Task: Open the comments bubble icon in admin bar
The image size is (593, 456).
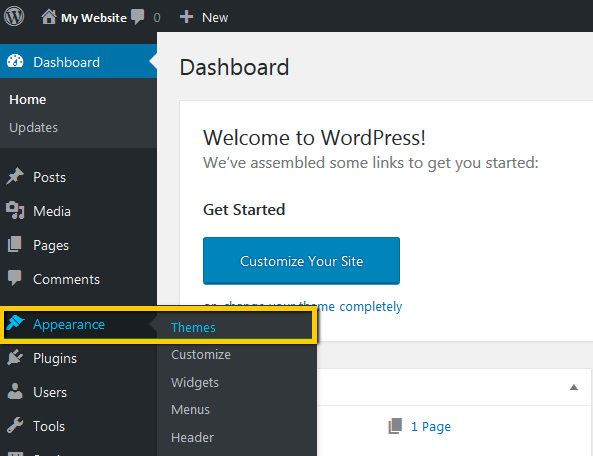Action: [x=138, y=17]
